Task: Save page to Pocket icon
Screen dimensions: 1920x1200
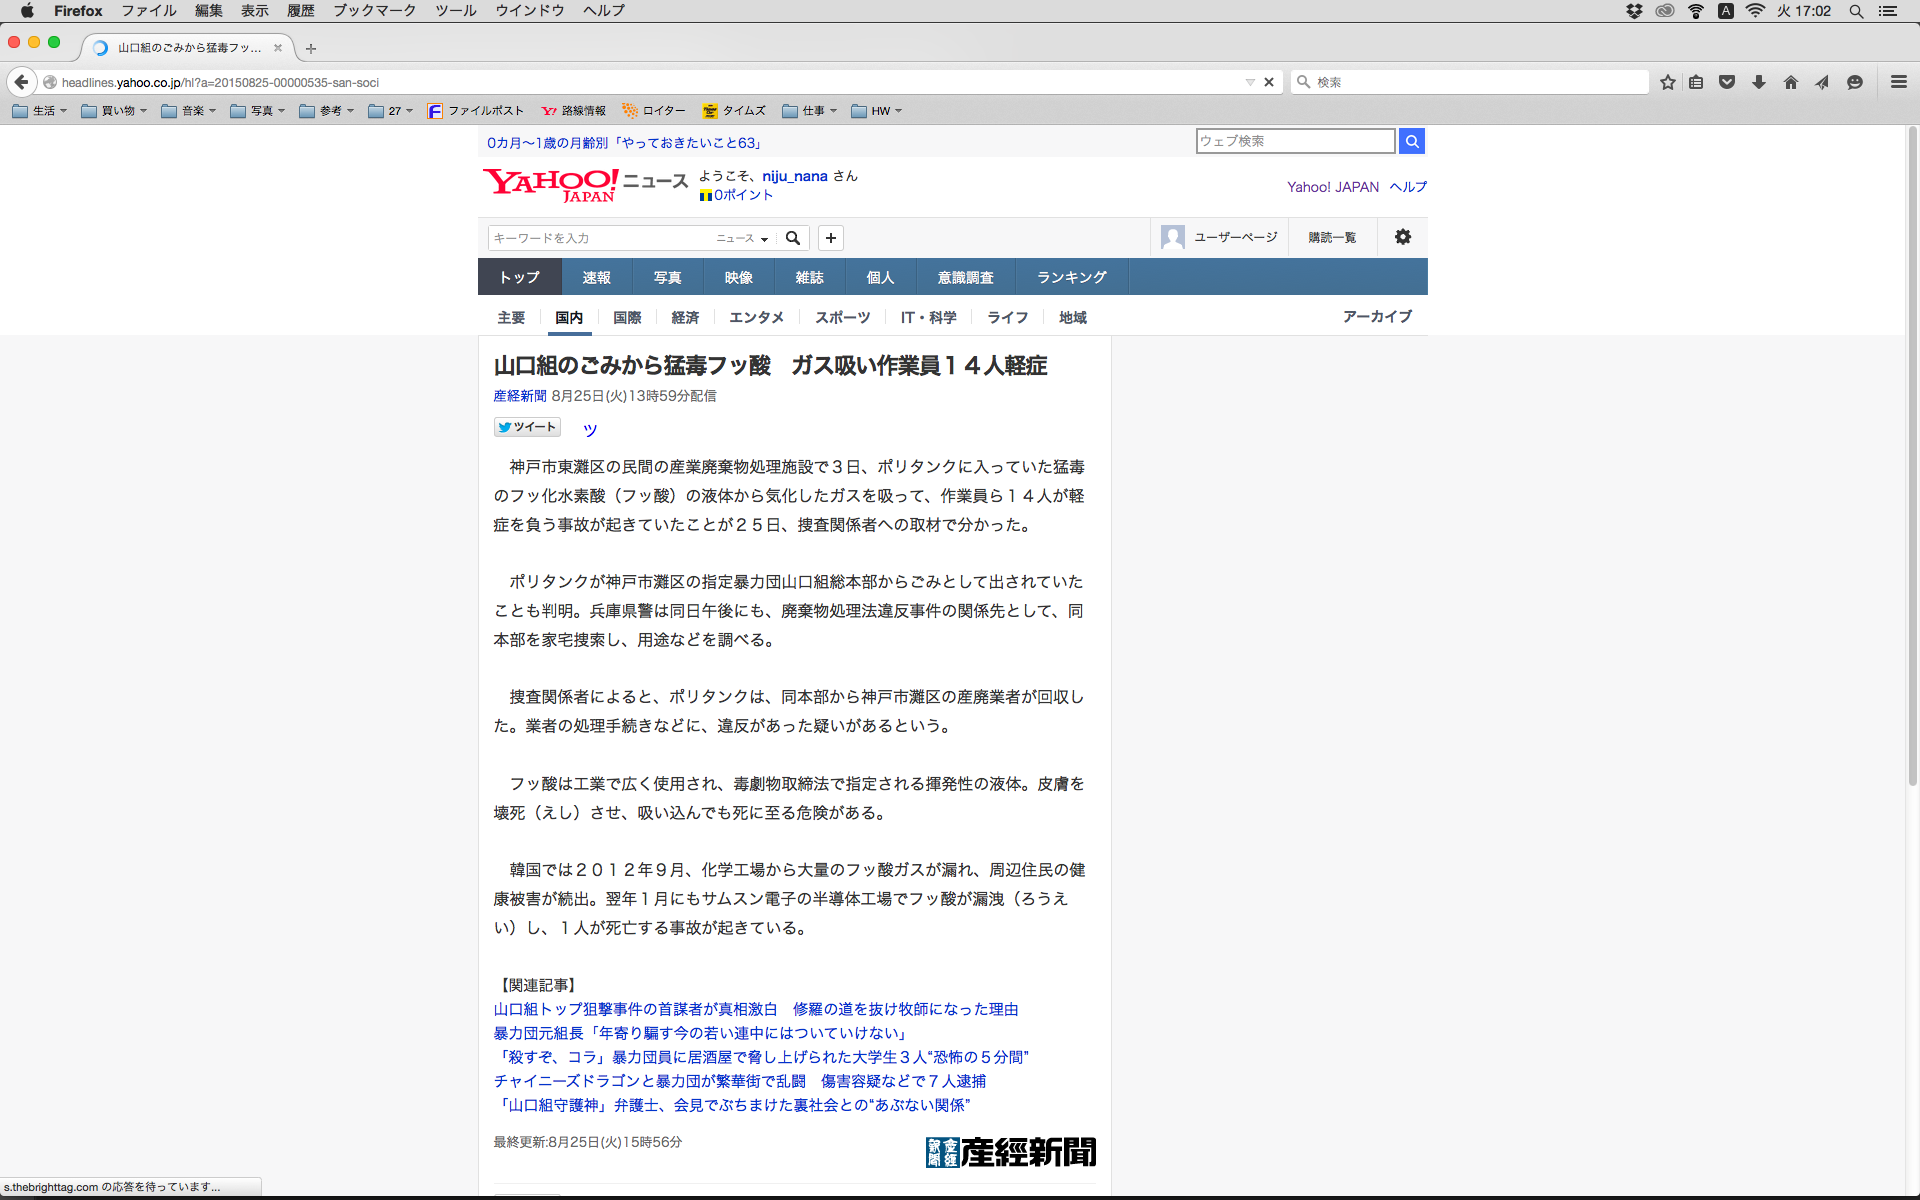Action: tap(1727, 82)
